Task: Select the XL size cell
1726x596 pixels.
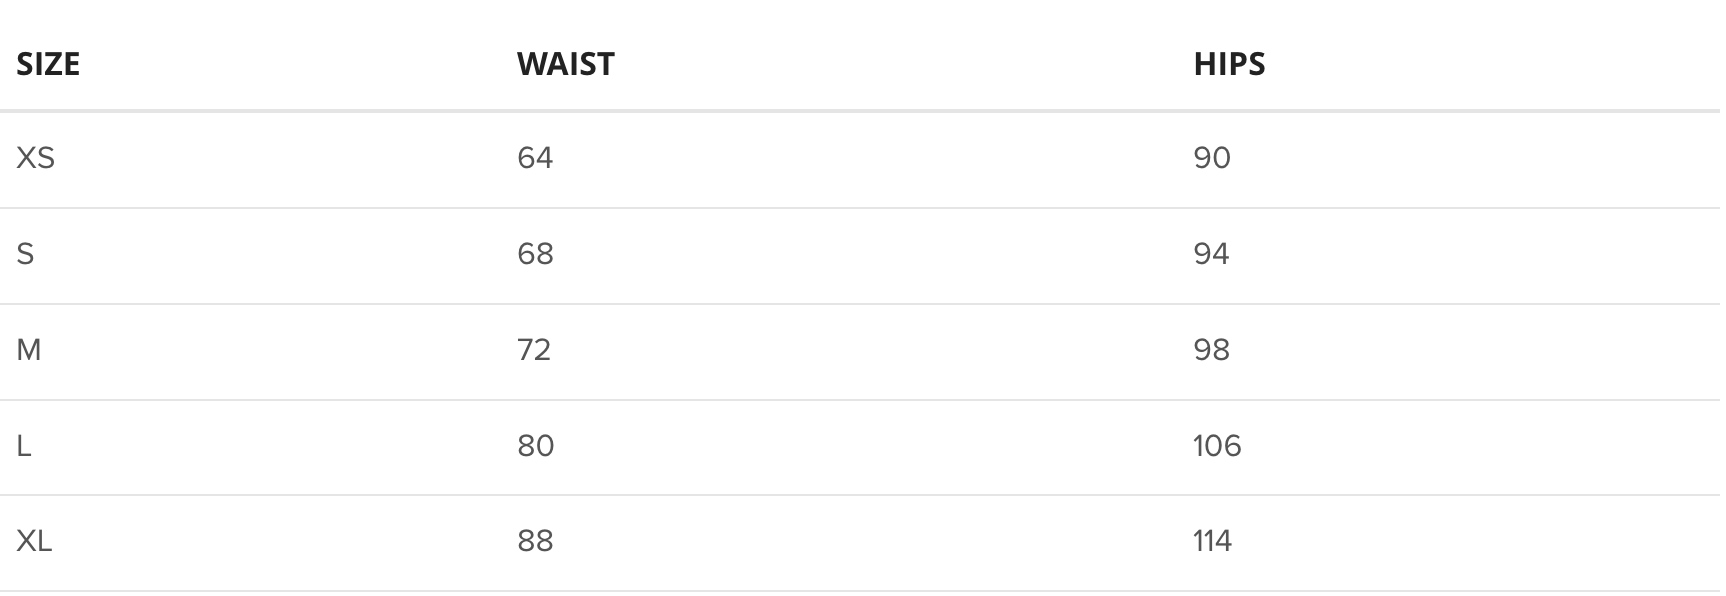Action: point(34,541)
